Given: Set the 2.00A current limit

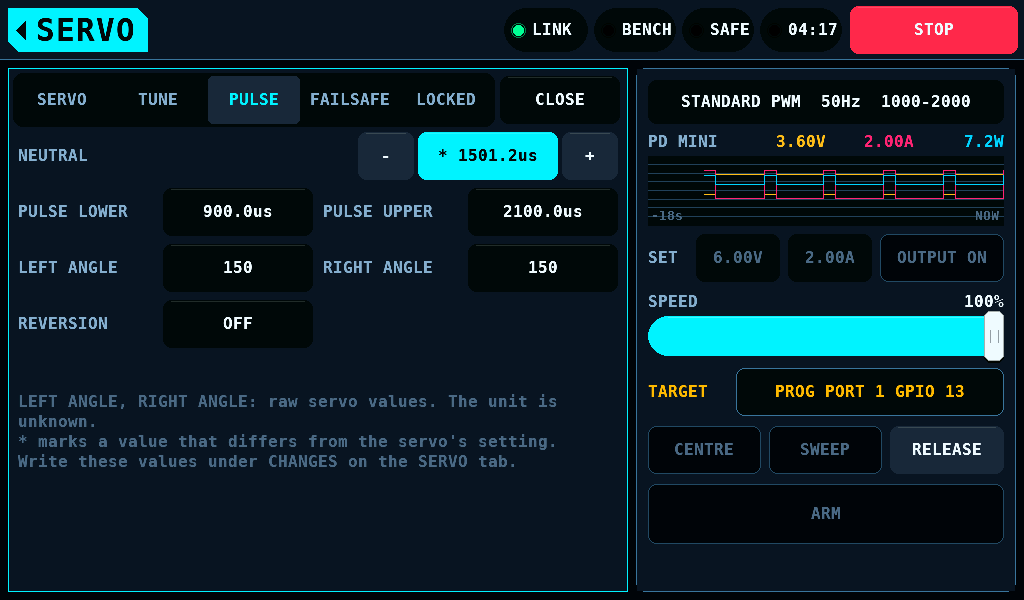Looking at the screenshot, I should (x=829, y=258).
